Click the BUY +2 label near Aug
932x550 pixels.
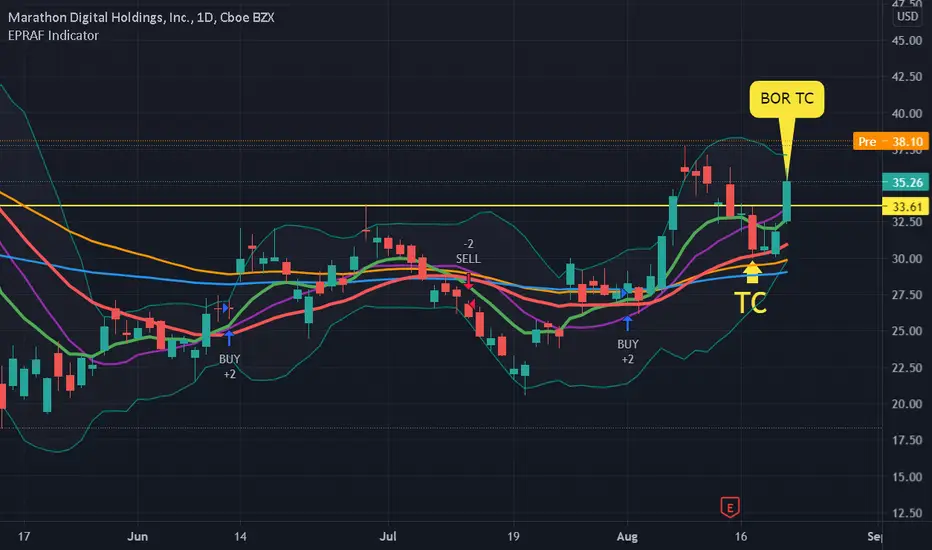[628, 351]
